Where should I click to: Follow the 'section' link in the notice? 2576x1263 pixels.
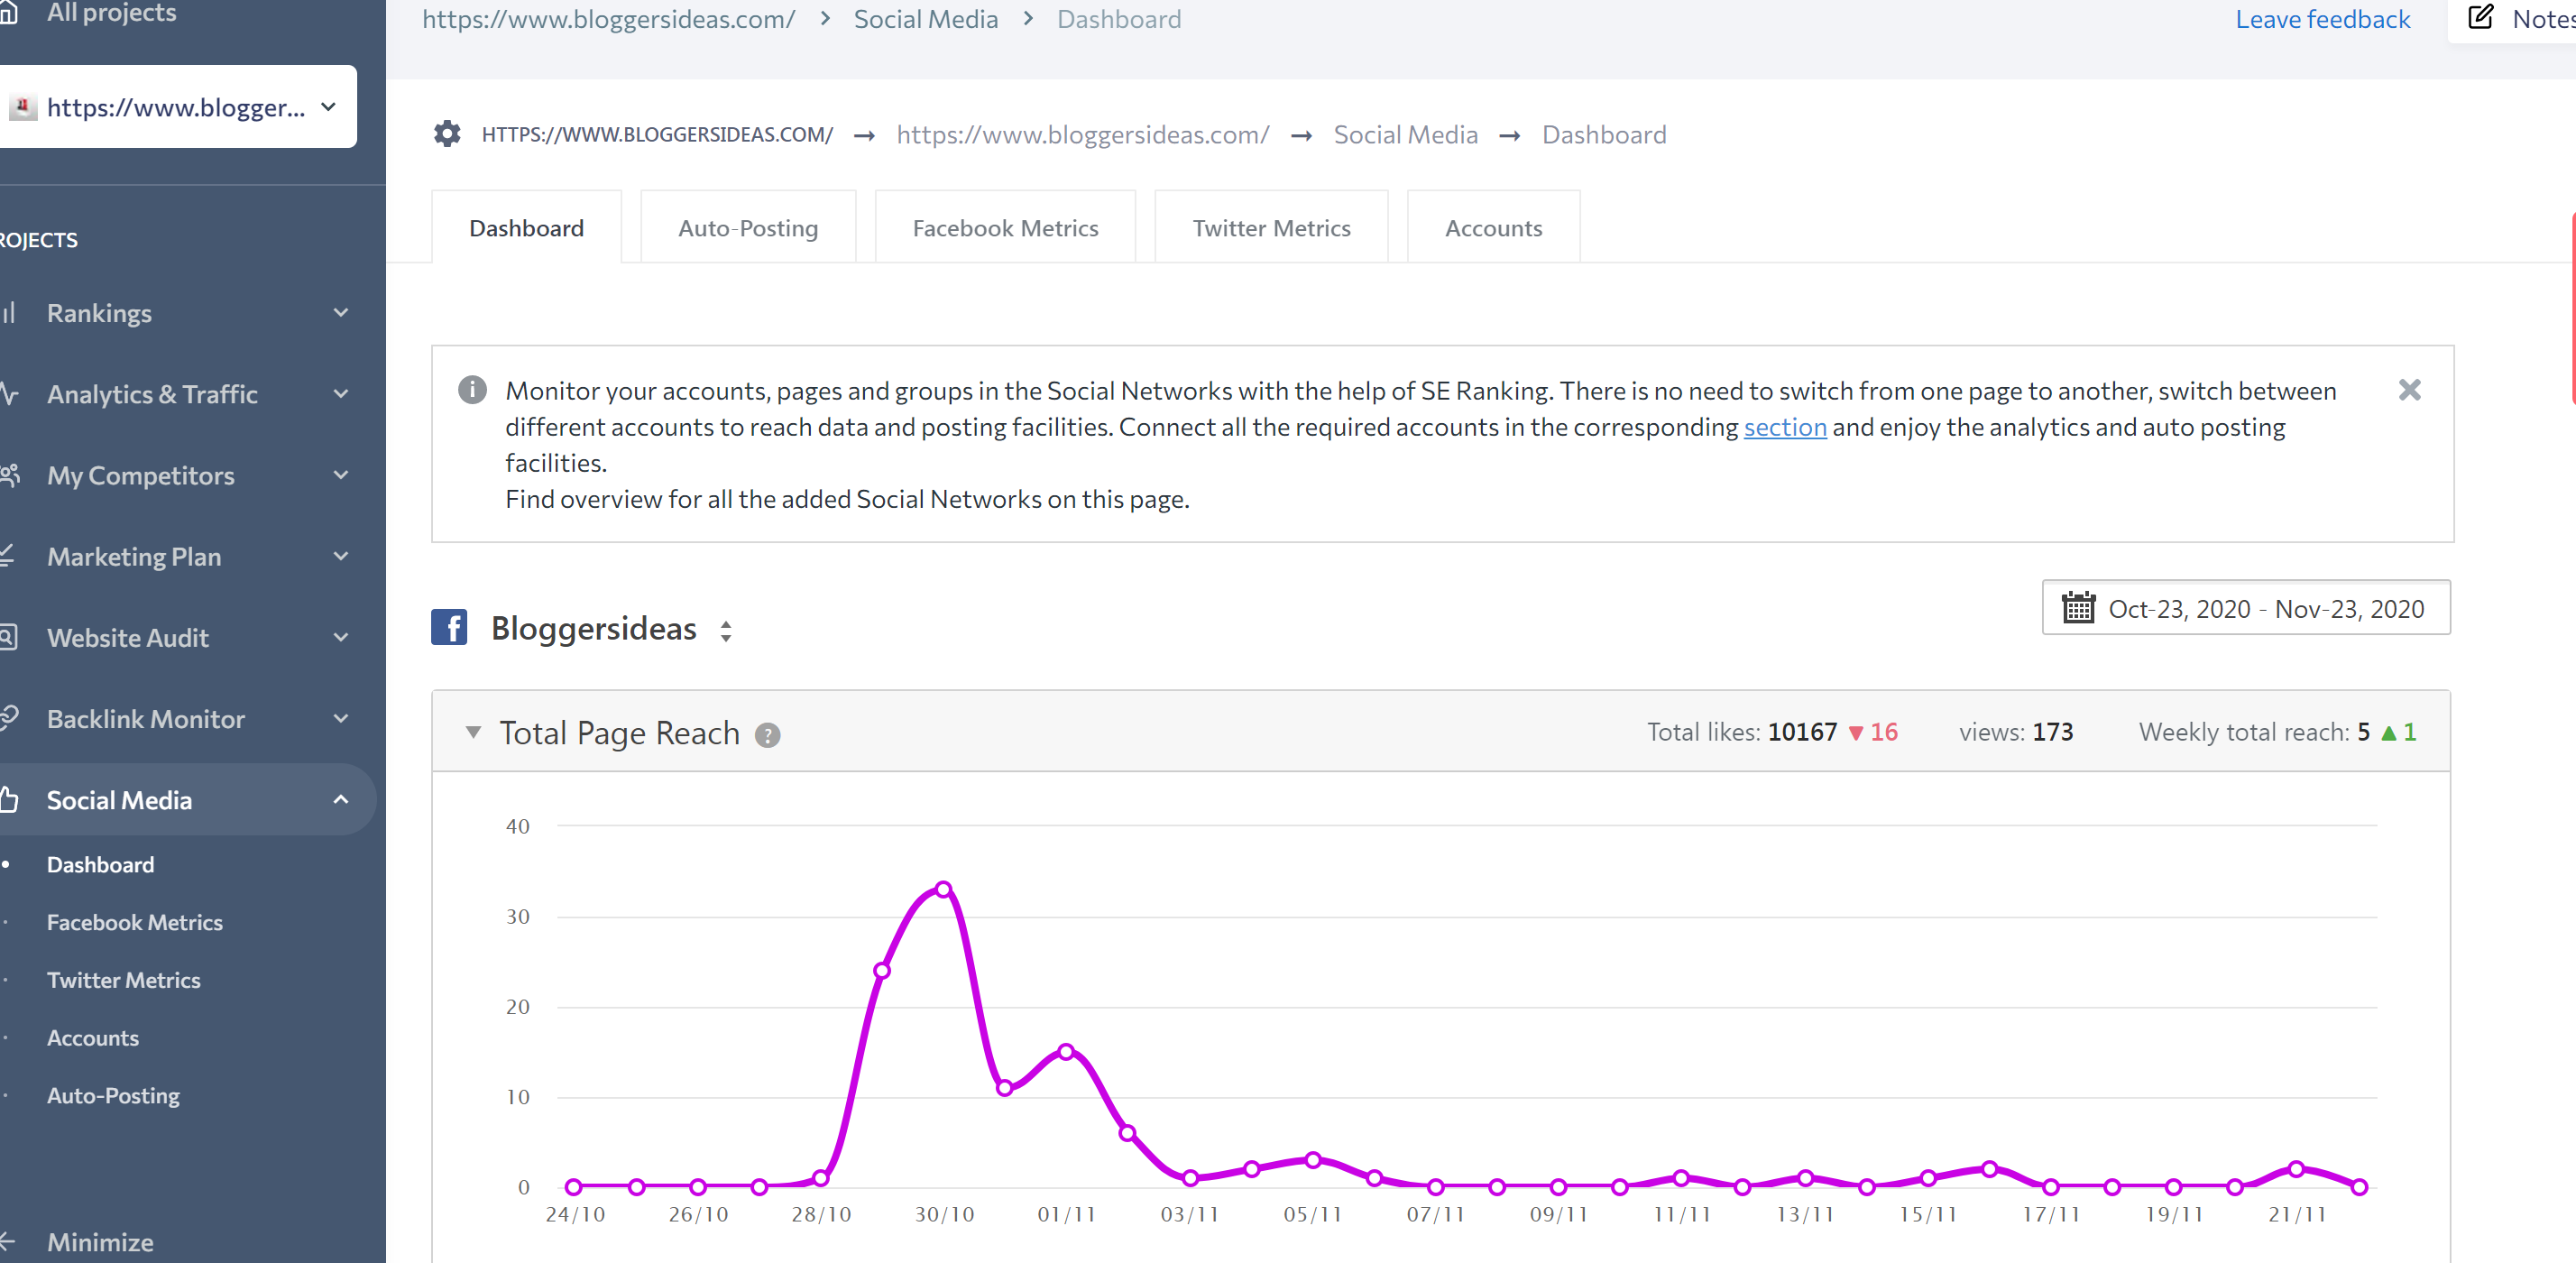tap(1784, 427)
